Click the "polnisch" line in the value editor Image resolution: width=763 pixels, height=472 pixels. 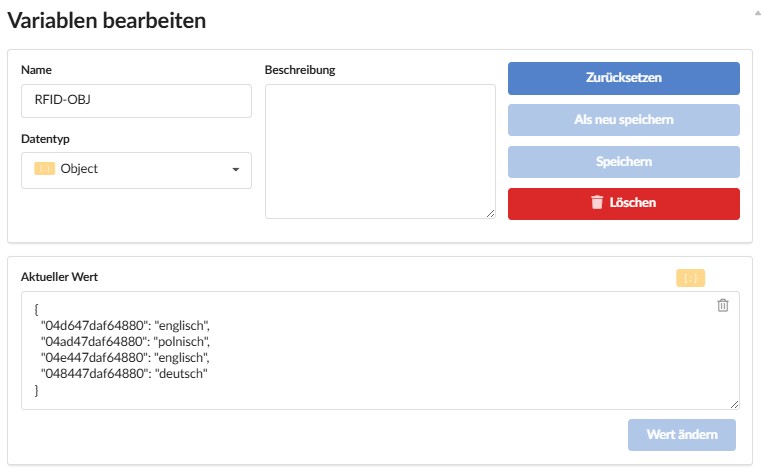pos(123,341)
